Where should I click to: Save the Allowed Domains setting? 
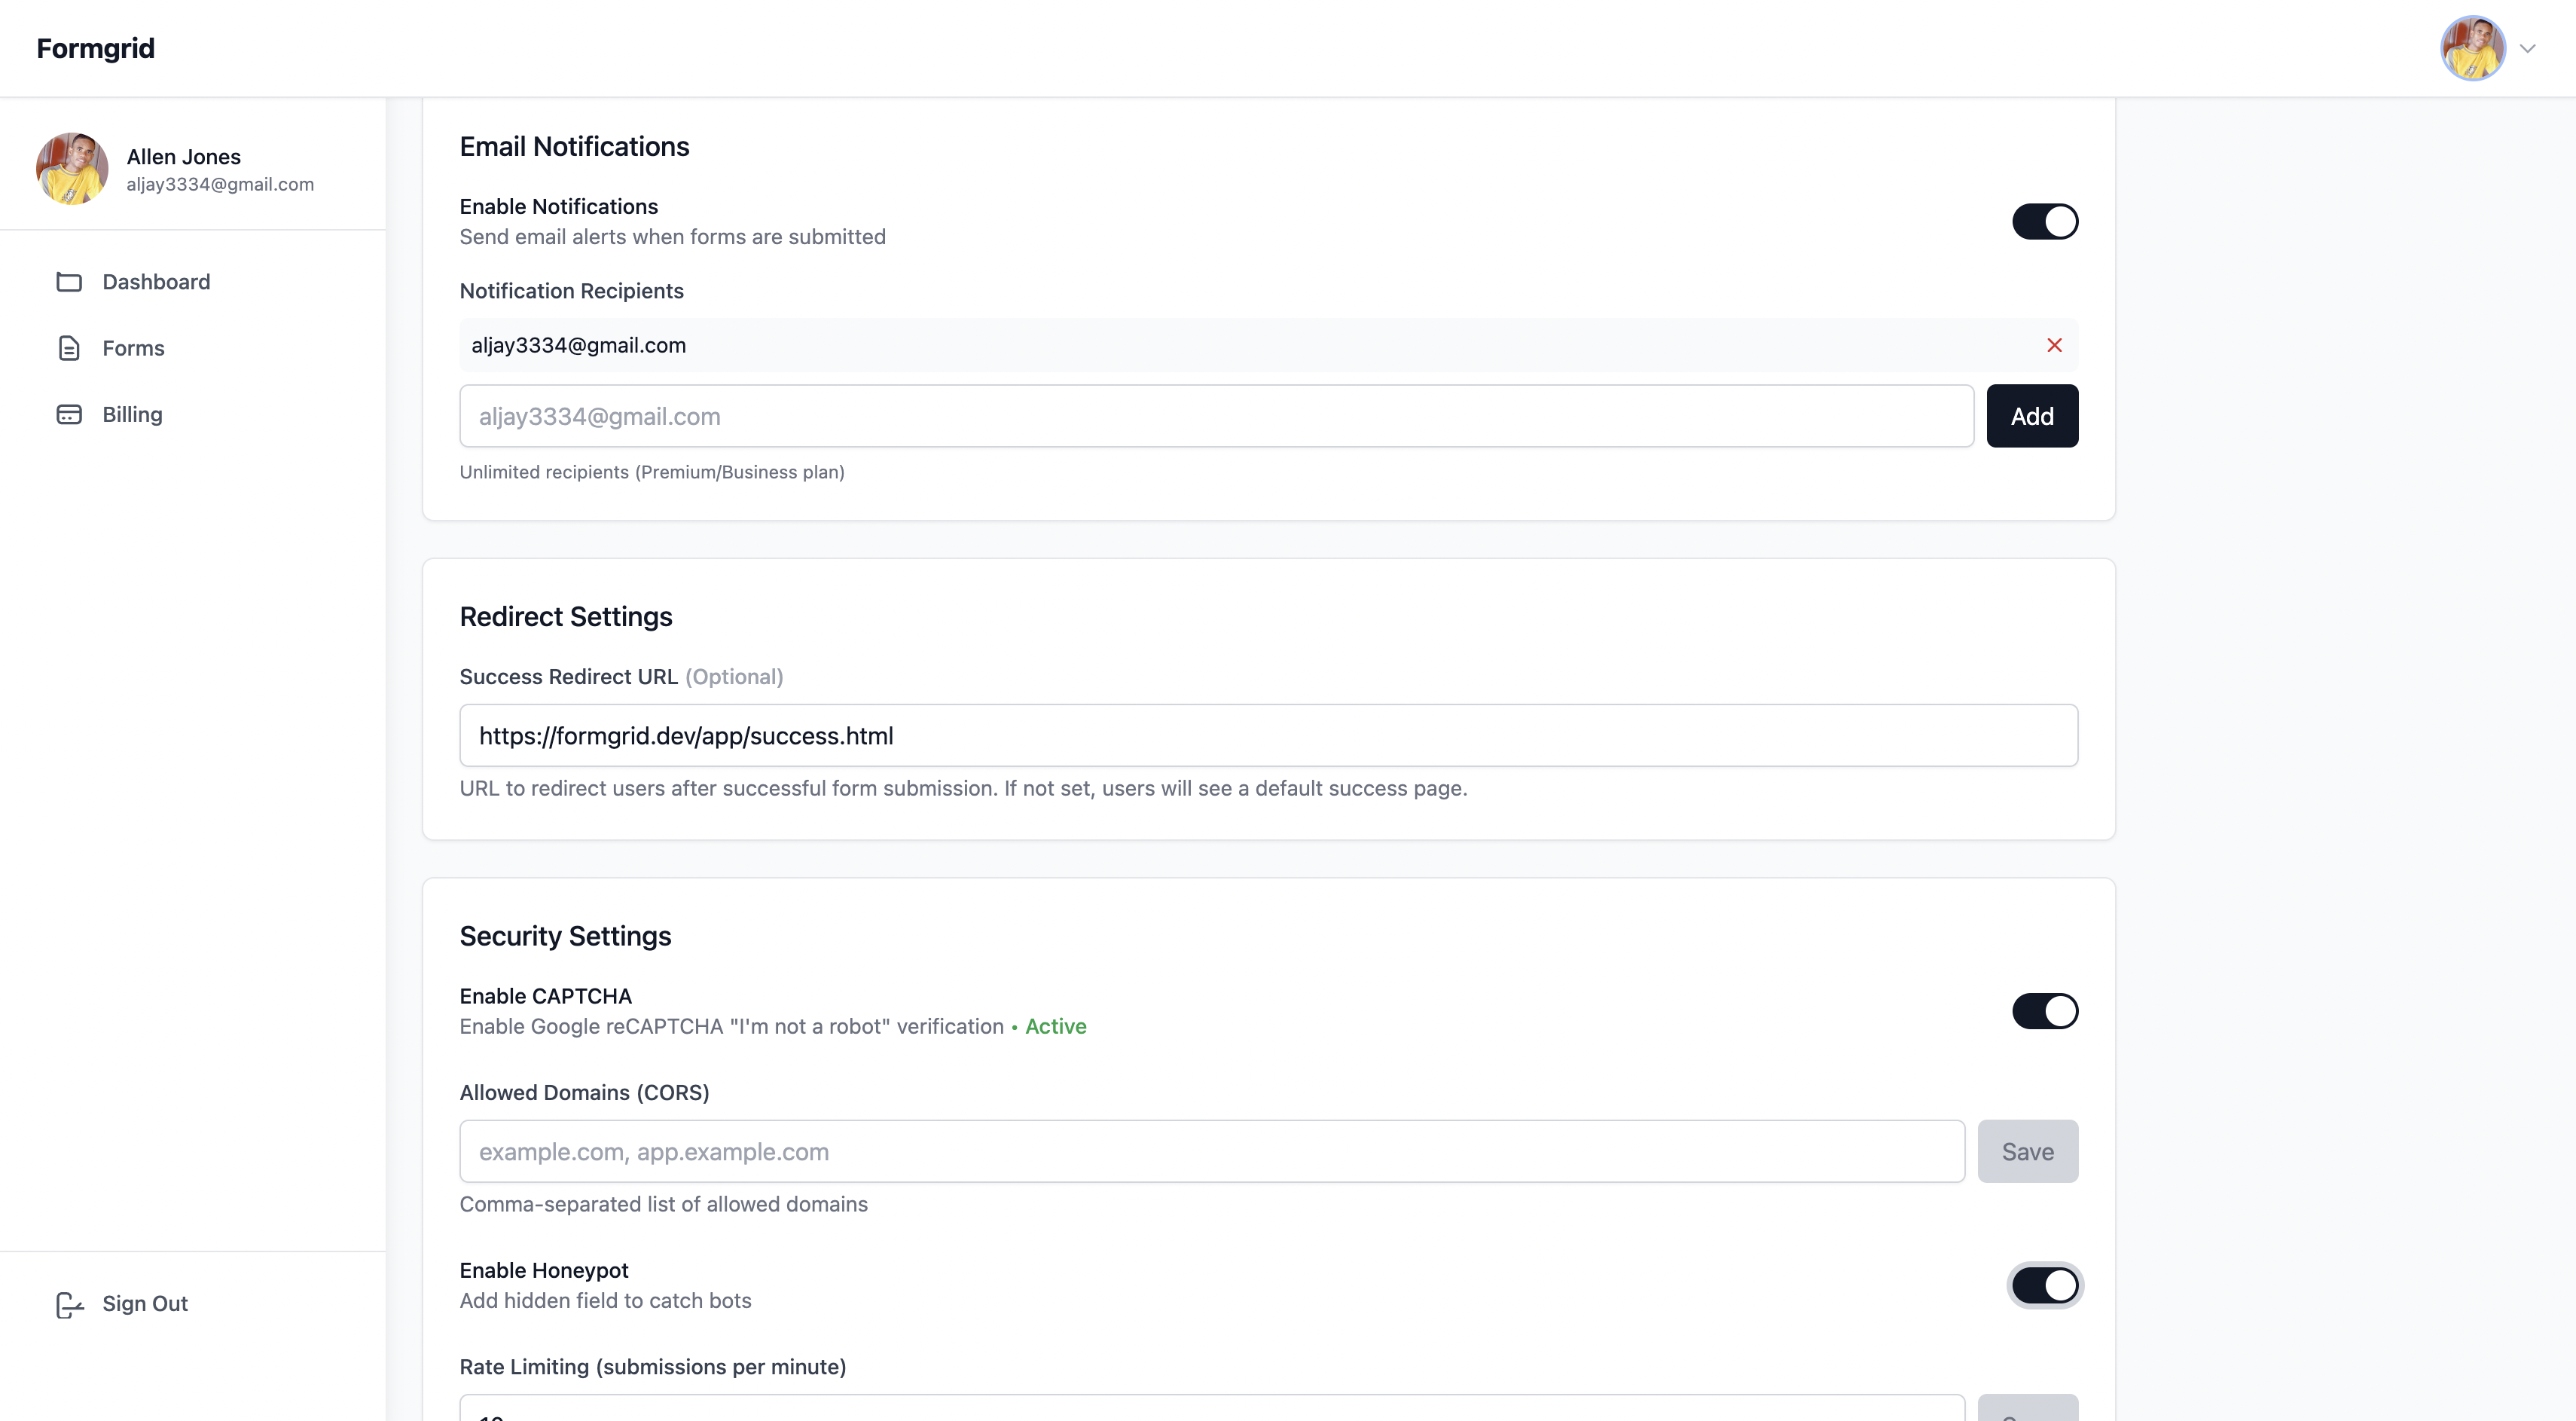pos(2027,1151)
